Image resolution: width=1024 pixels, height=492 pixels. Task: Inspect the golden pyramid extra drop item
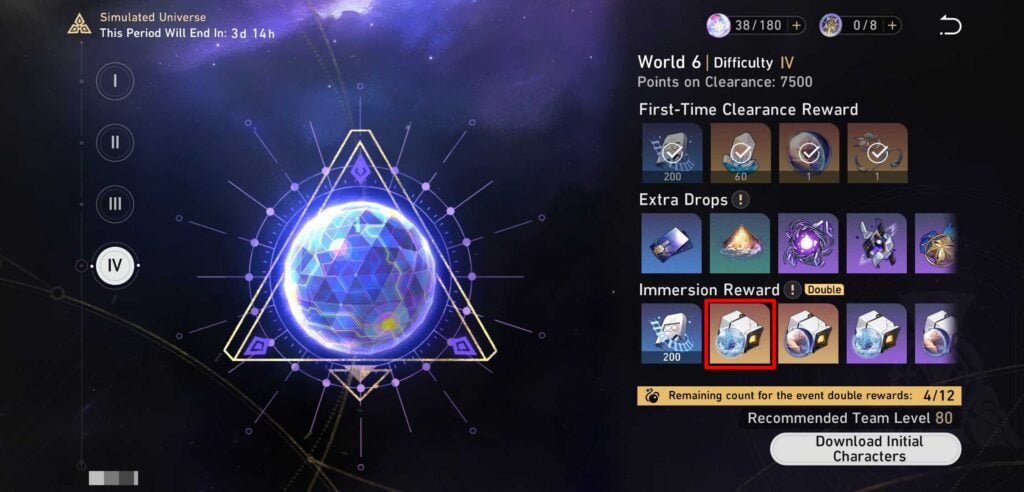pyautogui.click(x=740, y=243)
